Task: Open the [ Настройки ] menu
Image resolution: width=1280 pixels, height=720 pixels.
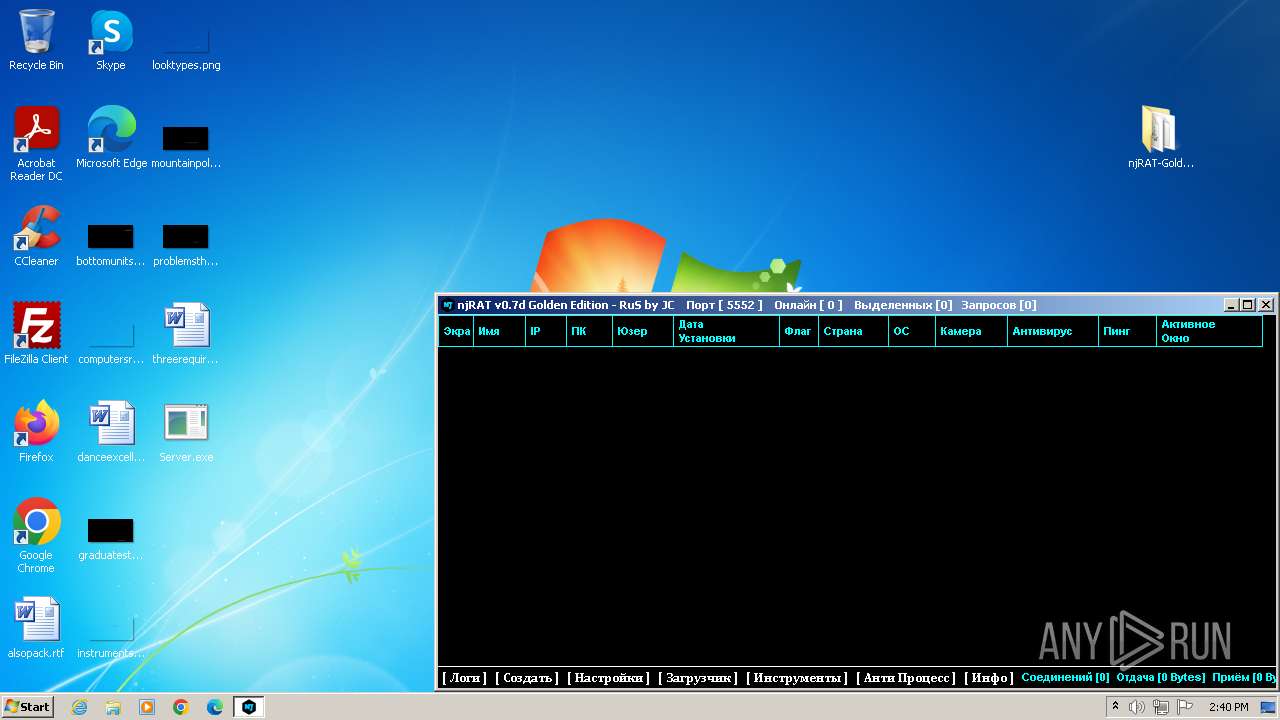Action: tap(608, 678)
